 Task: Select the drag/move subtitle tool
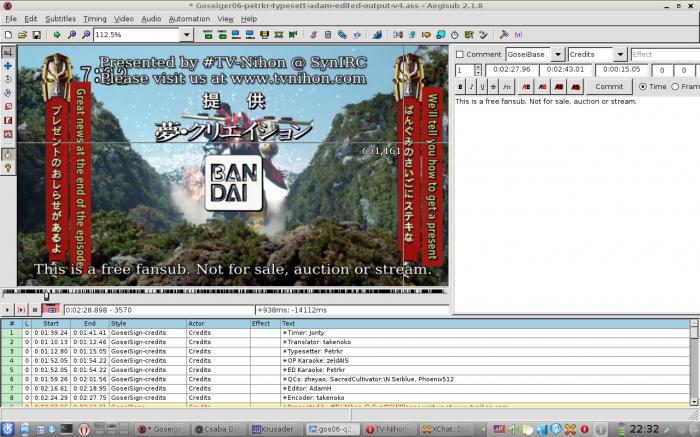8,66
